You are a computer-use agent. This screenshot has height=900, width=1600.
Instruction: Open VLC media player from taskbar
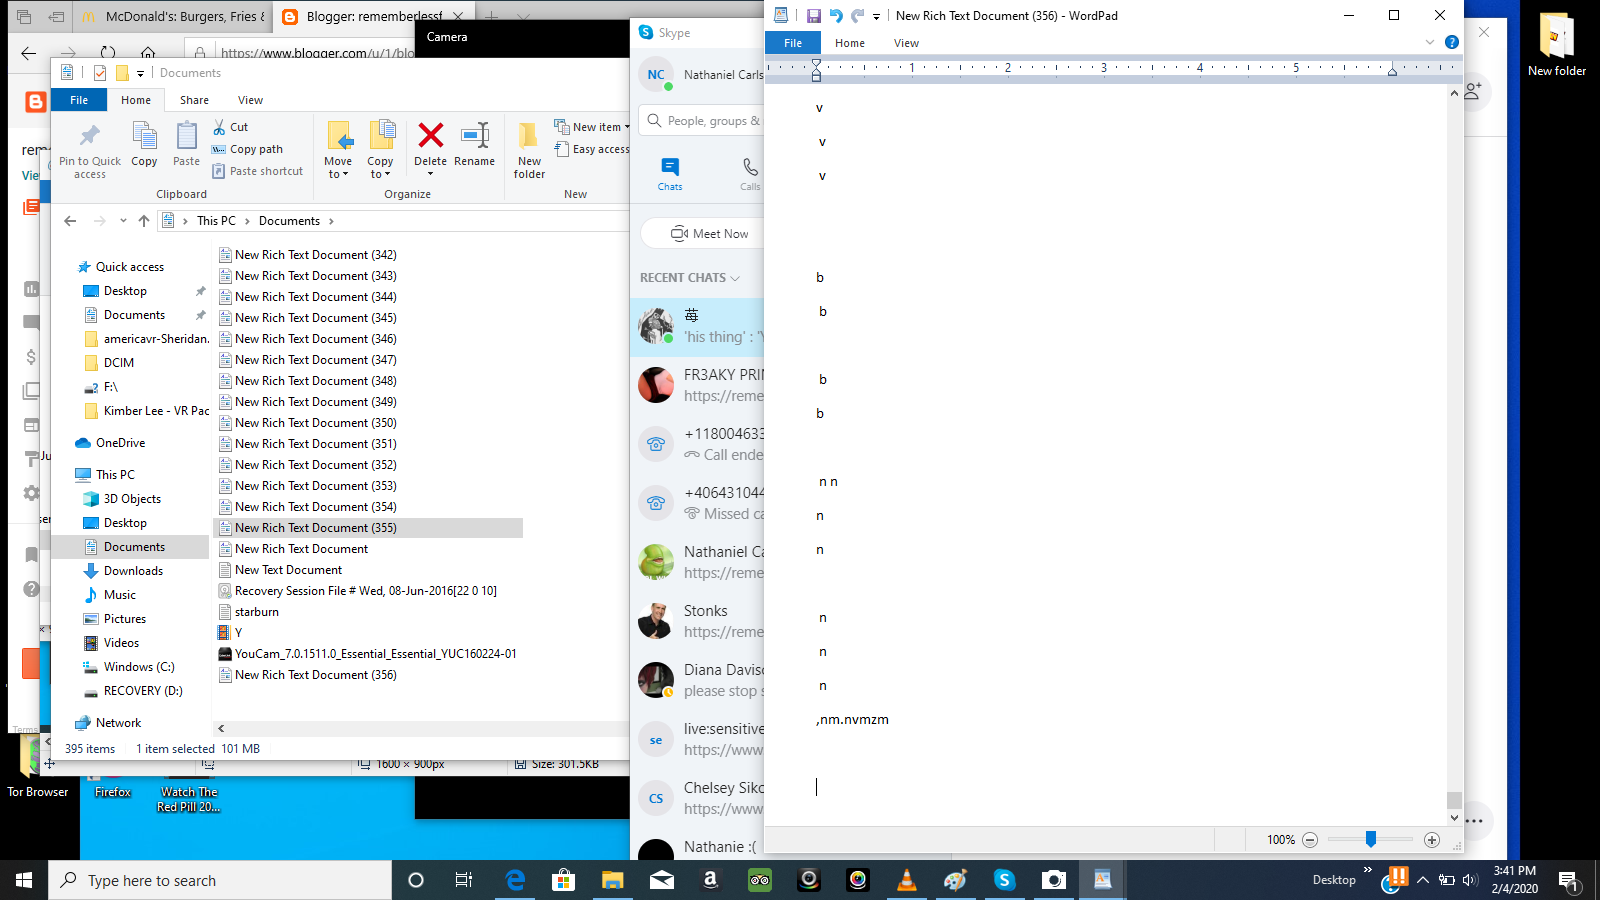tap(907, 880)
